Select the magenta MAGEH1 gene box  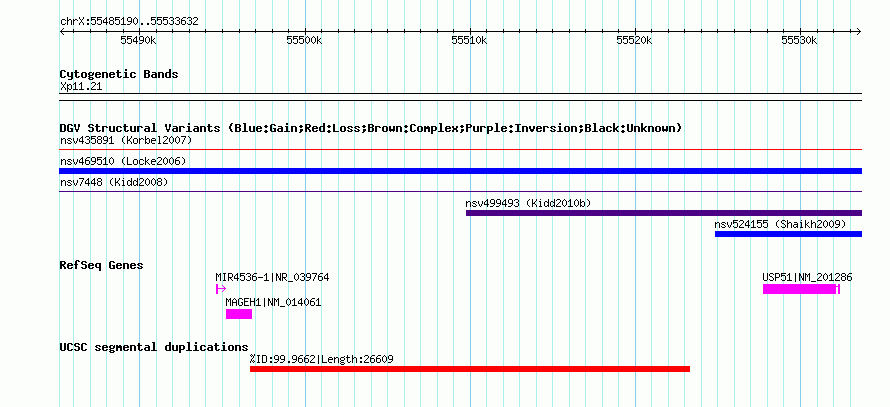[x=239, y=314]
